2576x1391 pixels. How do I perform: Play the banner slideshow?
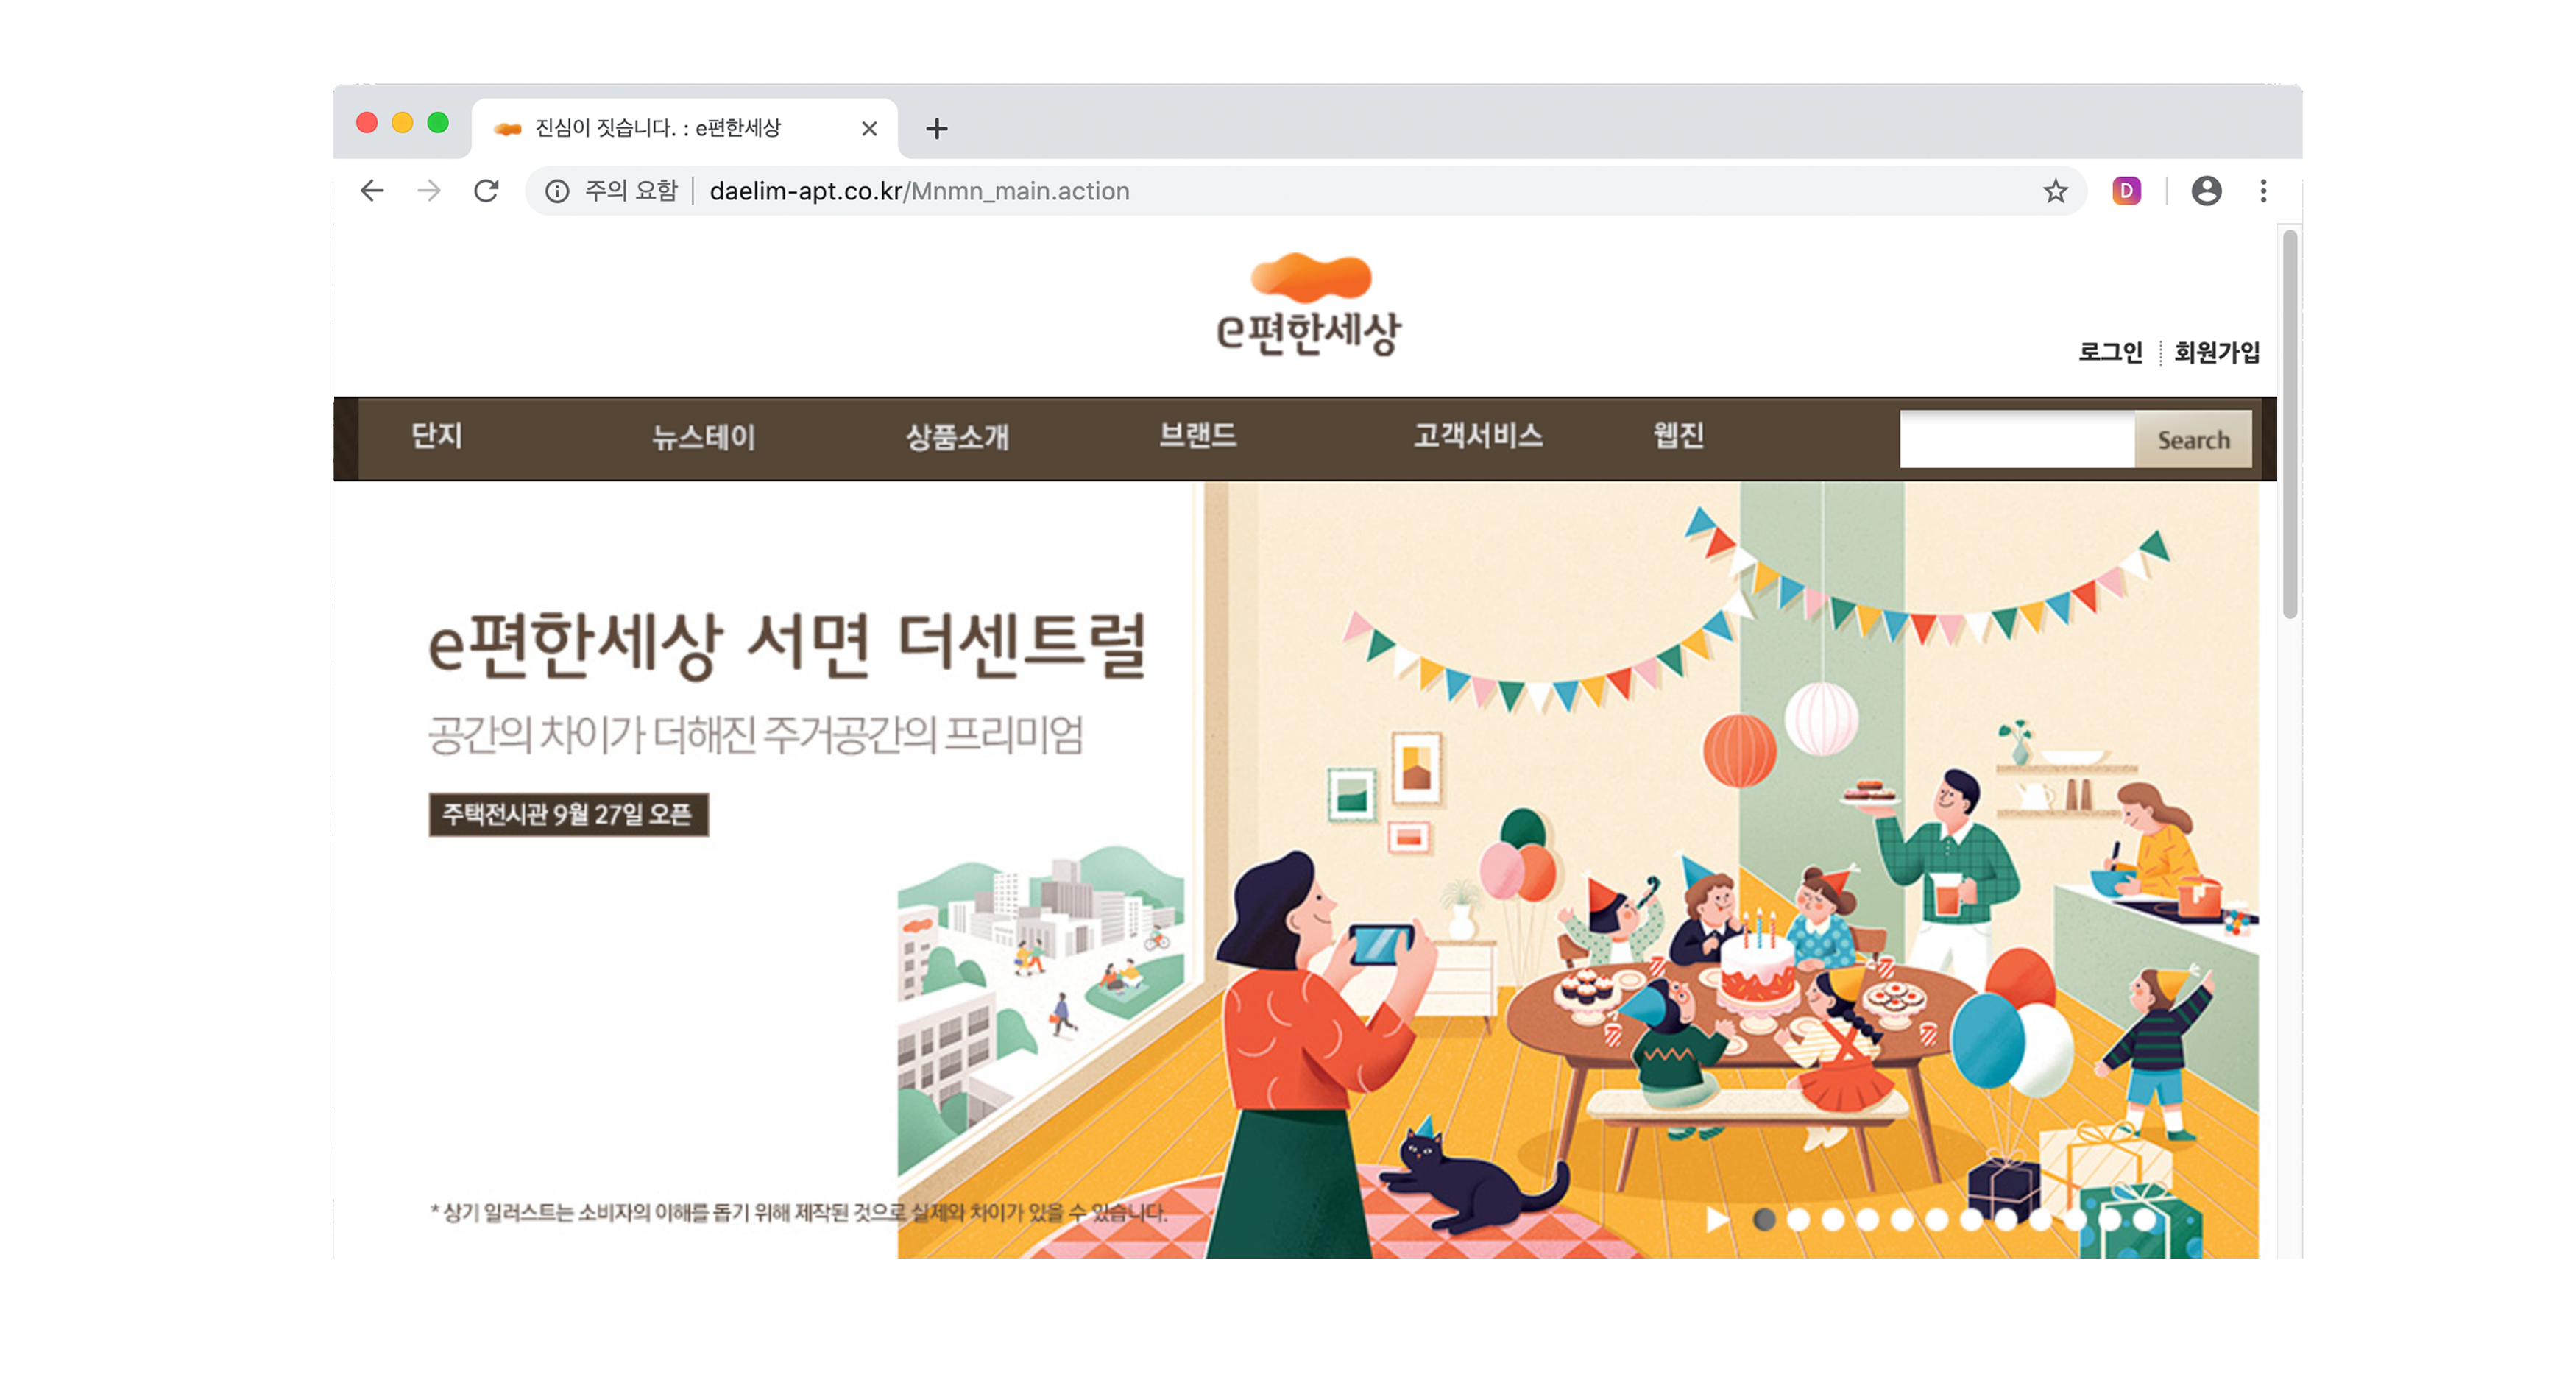pos(1717,1219)
